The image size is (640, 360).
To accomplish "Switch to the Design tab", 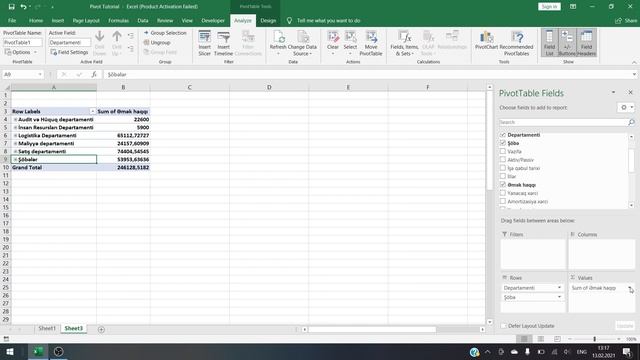I will click(268, 20).
